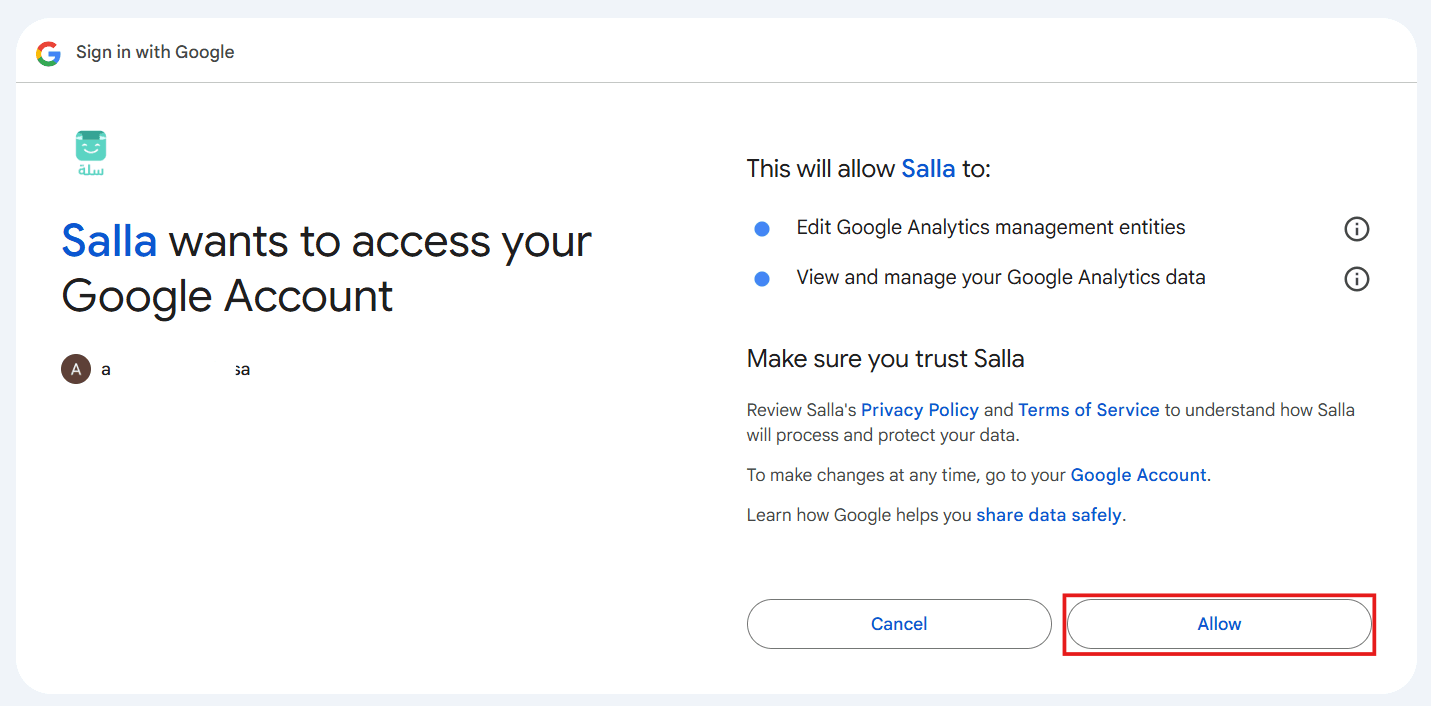Open the share data safely link
The height and width of the screenshot is (706, 1431).
click(x=1049, y=516)
